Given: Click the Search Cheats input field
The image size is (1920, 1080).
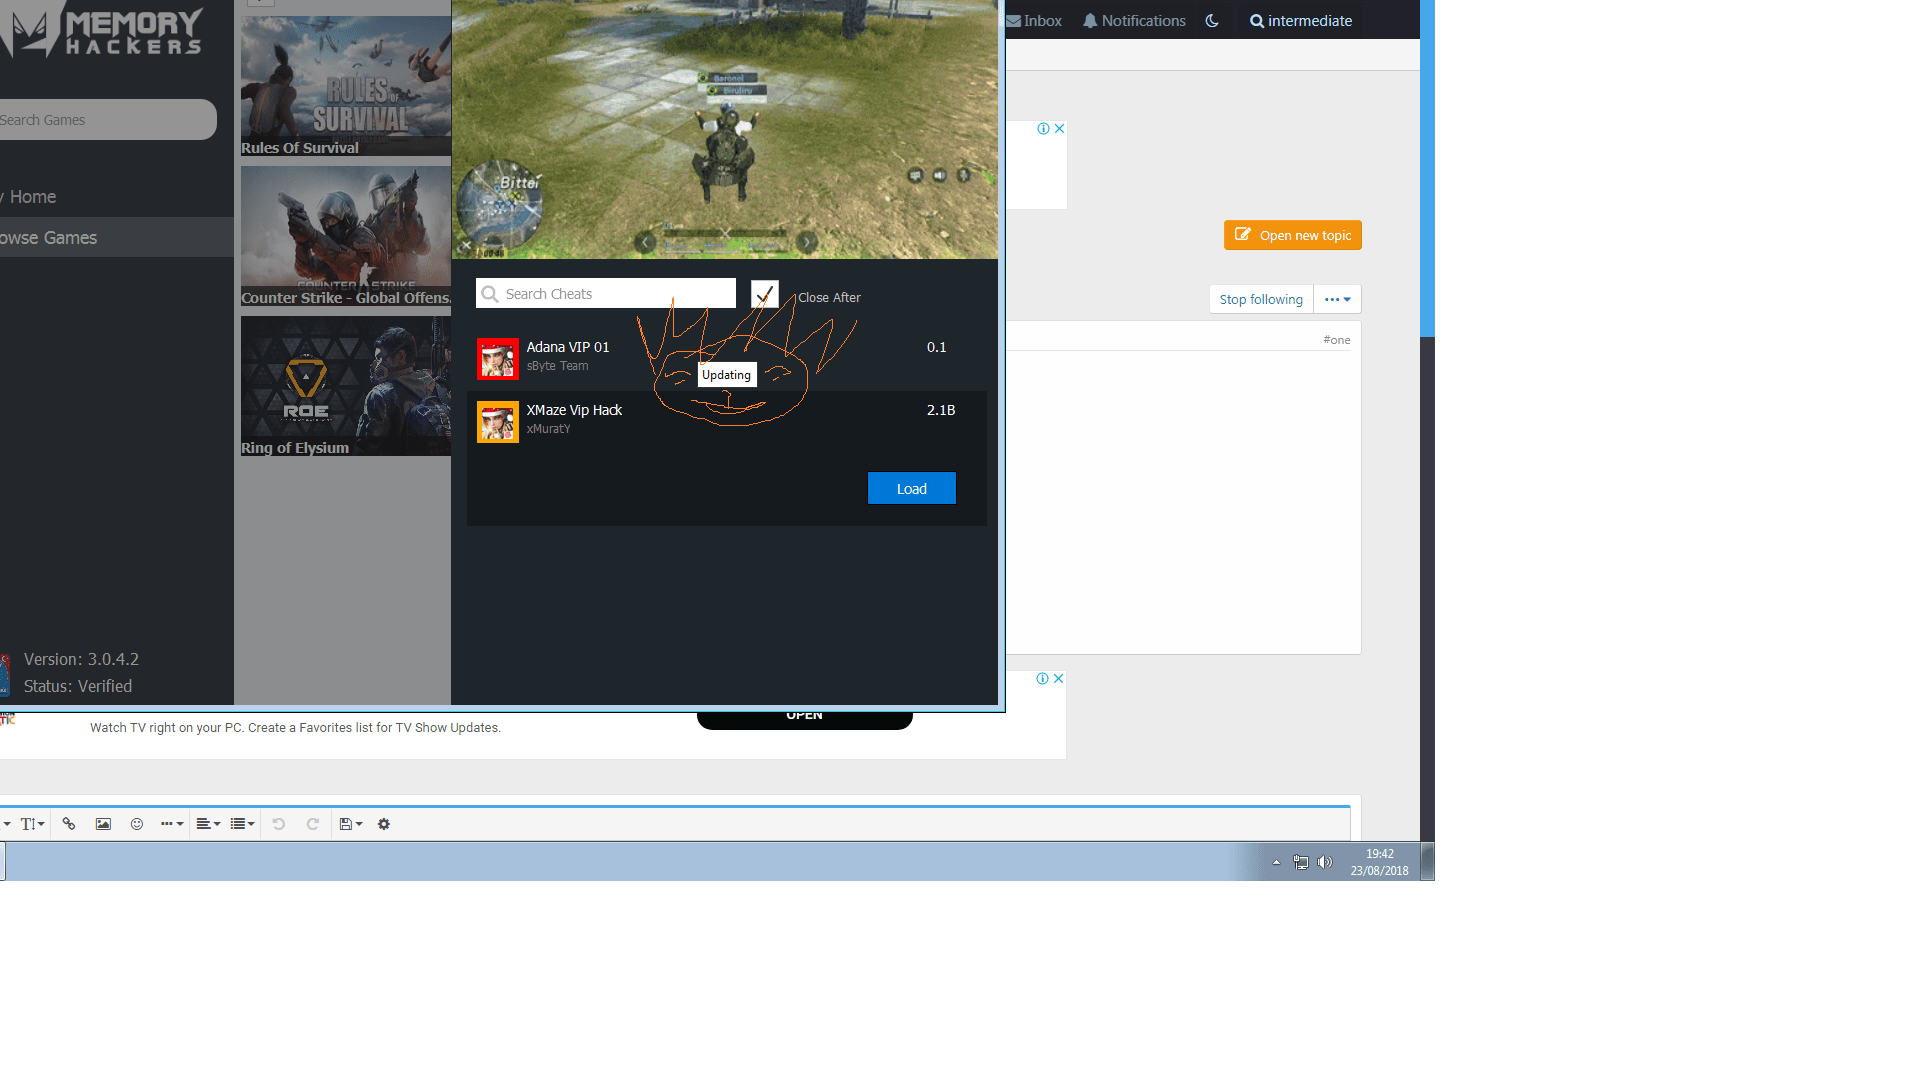Looking at the screenshot, I should (x=606, y=294).
